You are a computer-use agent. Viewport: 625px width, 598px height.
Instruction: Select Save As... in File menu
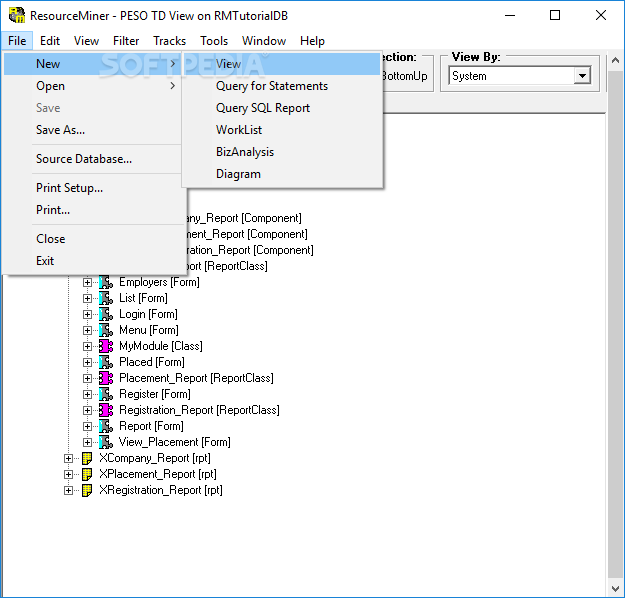click(92, 130)
